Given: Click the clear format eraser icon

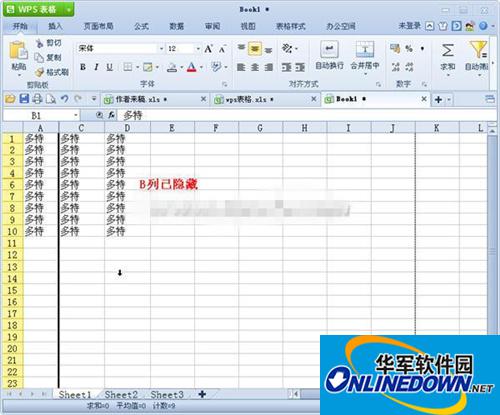Looking at the screenshot, I should 216,67.
